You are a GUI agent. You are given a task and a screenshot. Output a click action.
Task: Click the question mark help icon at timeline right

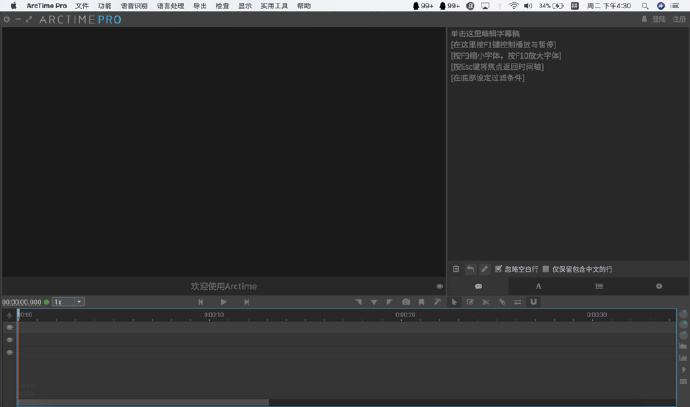coord(683,370)
